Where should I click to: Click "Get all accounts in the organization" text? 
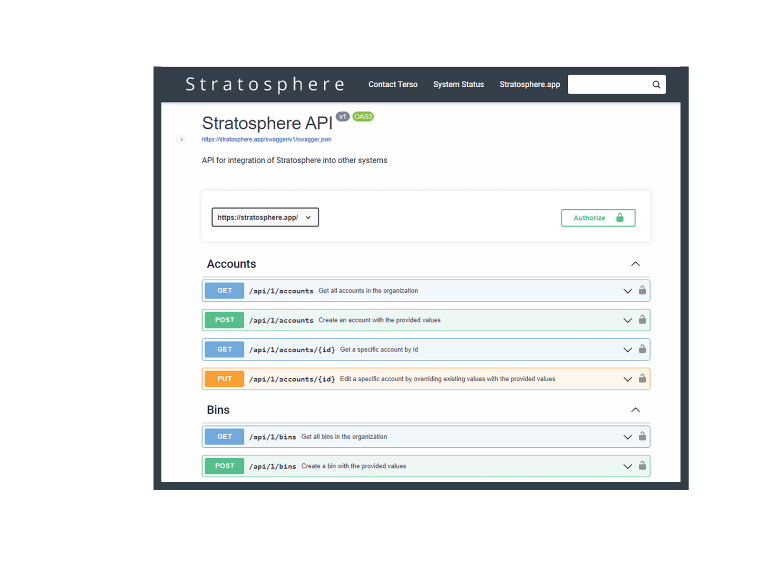tap(368, 291)
